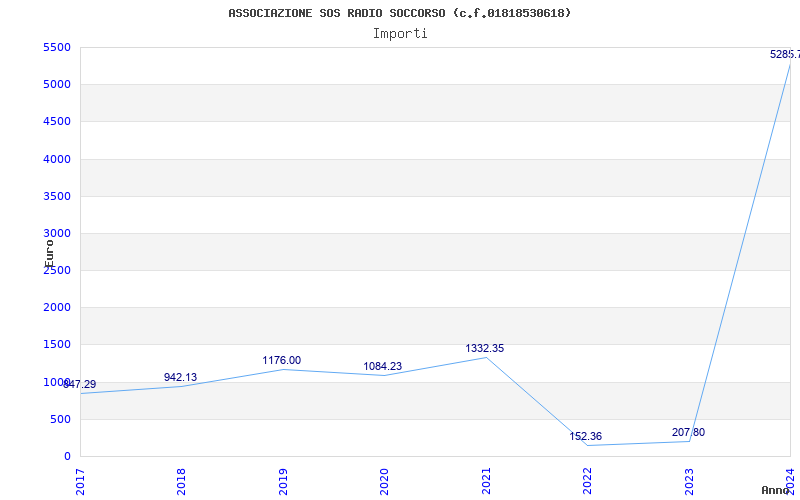
Task: Click the 1500 y-axis tick label
Action: [x=57, y=345]
